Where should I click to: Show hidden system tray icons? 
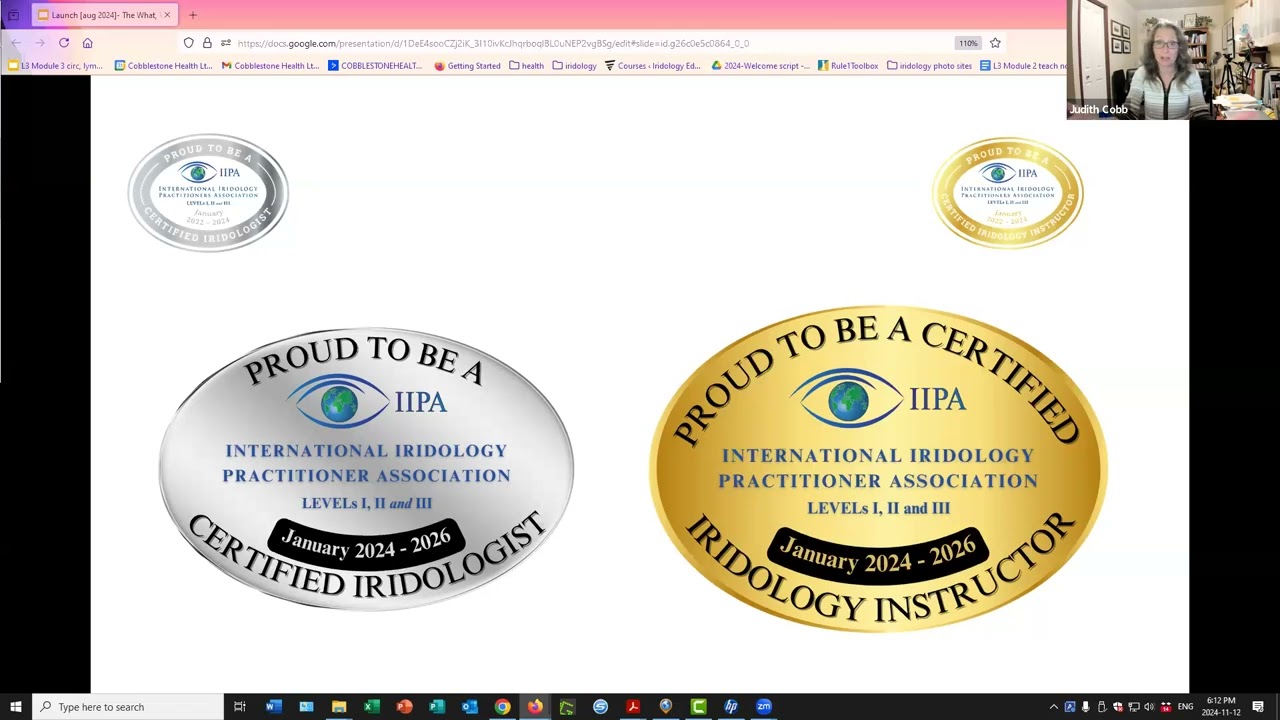[x=1053, y=707]
